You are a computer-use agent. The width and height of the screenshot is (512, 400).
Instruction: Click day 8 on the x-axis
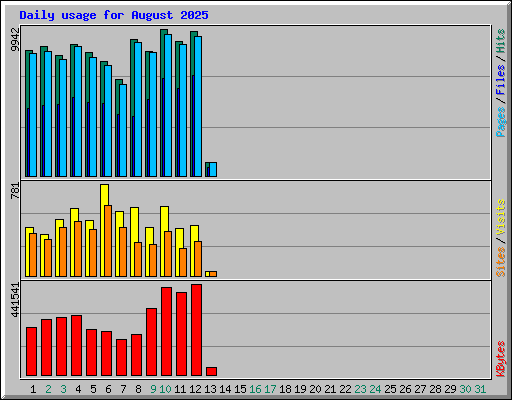pos(138,389)
